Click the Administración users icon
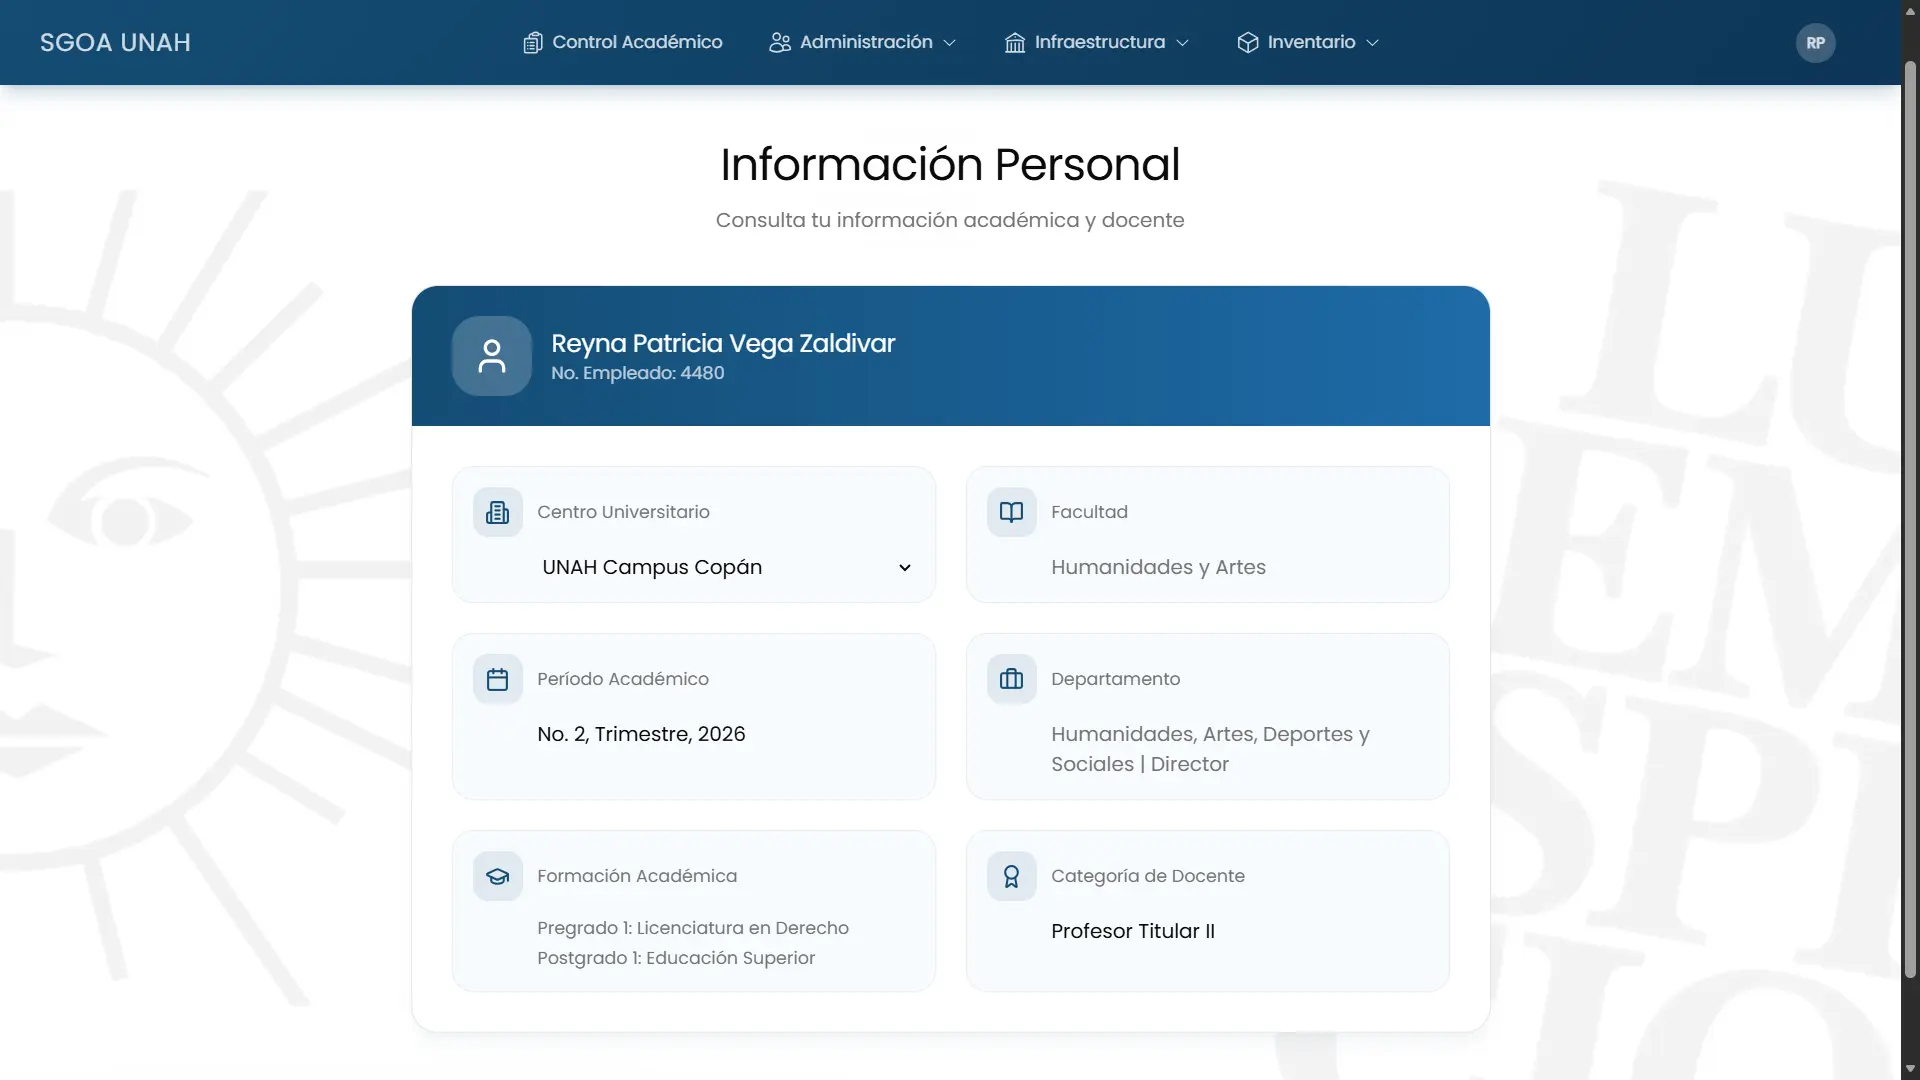1920x1080 pixels. pyautogui.click(x=780, y=43)
